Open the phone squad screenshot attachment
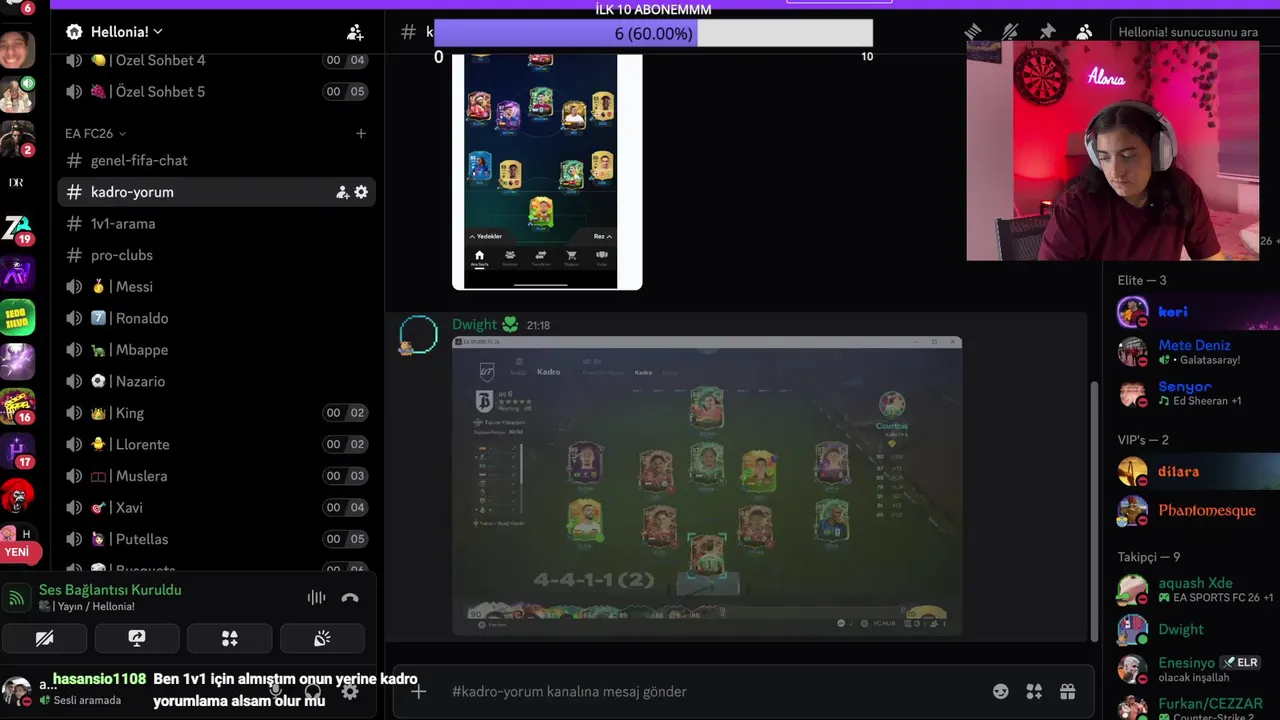 (x=547, y=172)
